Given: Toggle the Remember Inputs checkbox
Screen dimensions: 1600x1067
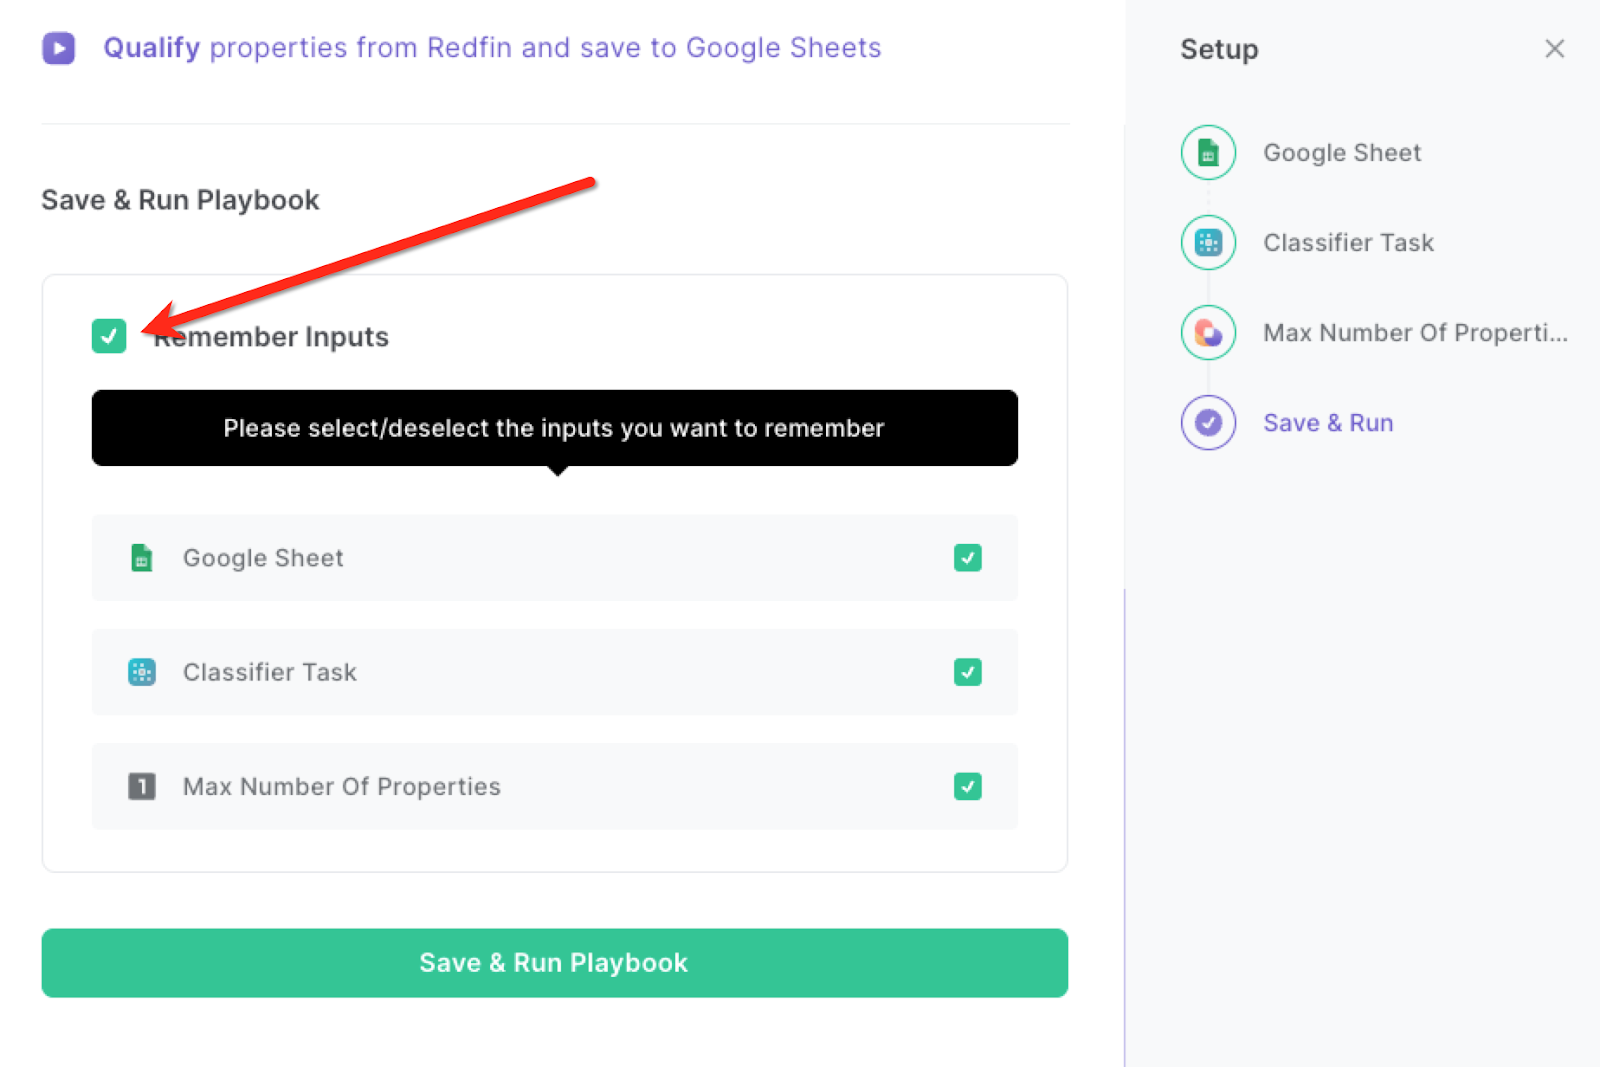Looking at the screenshot, I should point(109,336).
